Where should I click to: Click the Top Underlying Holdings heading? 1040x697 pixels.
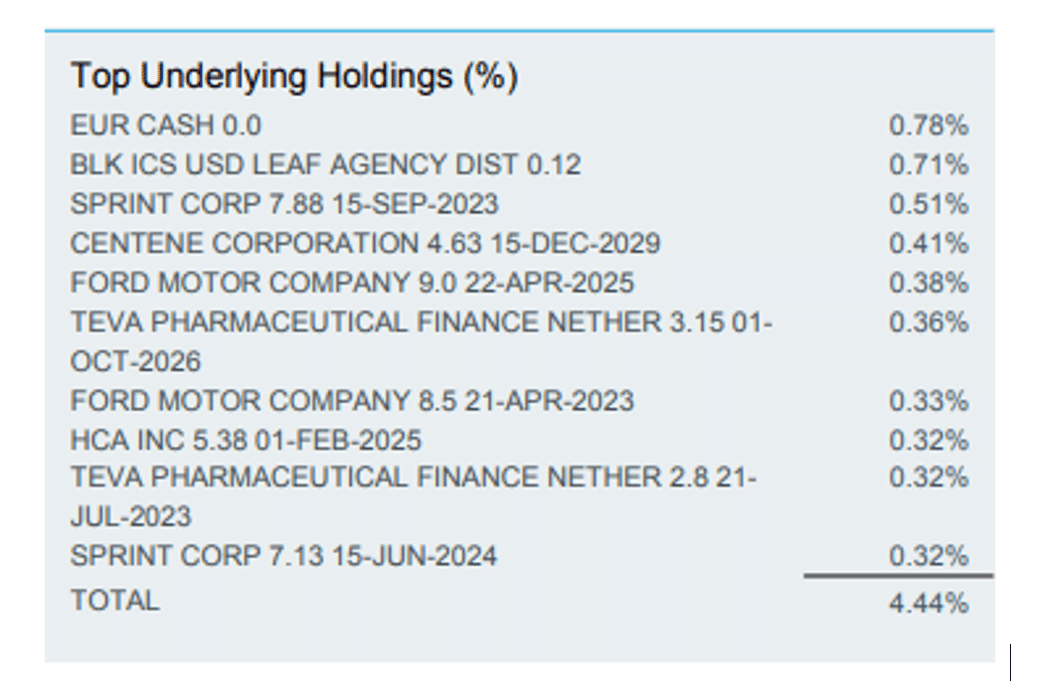tap(294, 77)
